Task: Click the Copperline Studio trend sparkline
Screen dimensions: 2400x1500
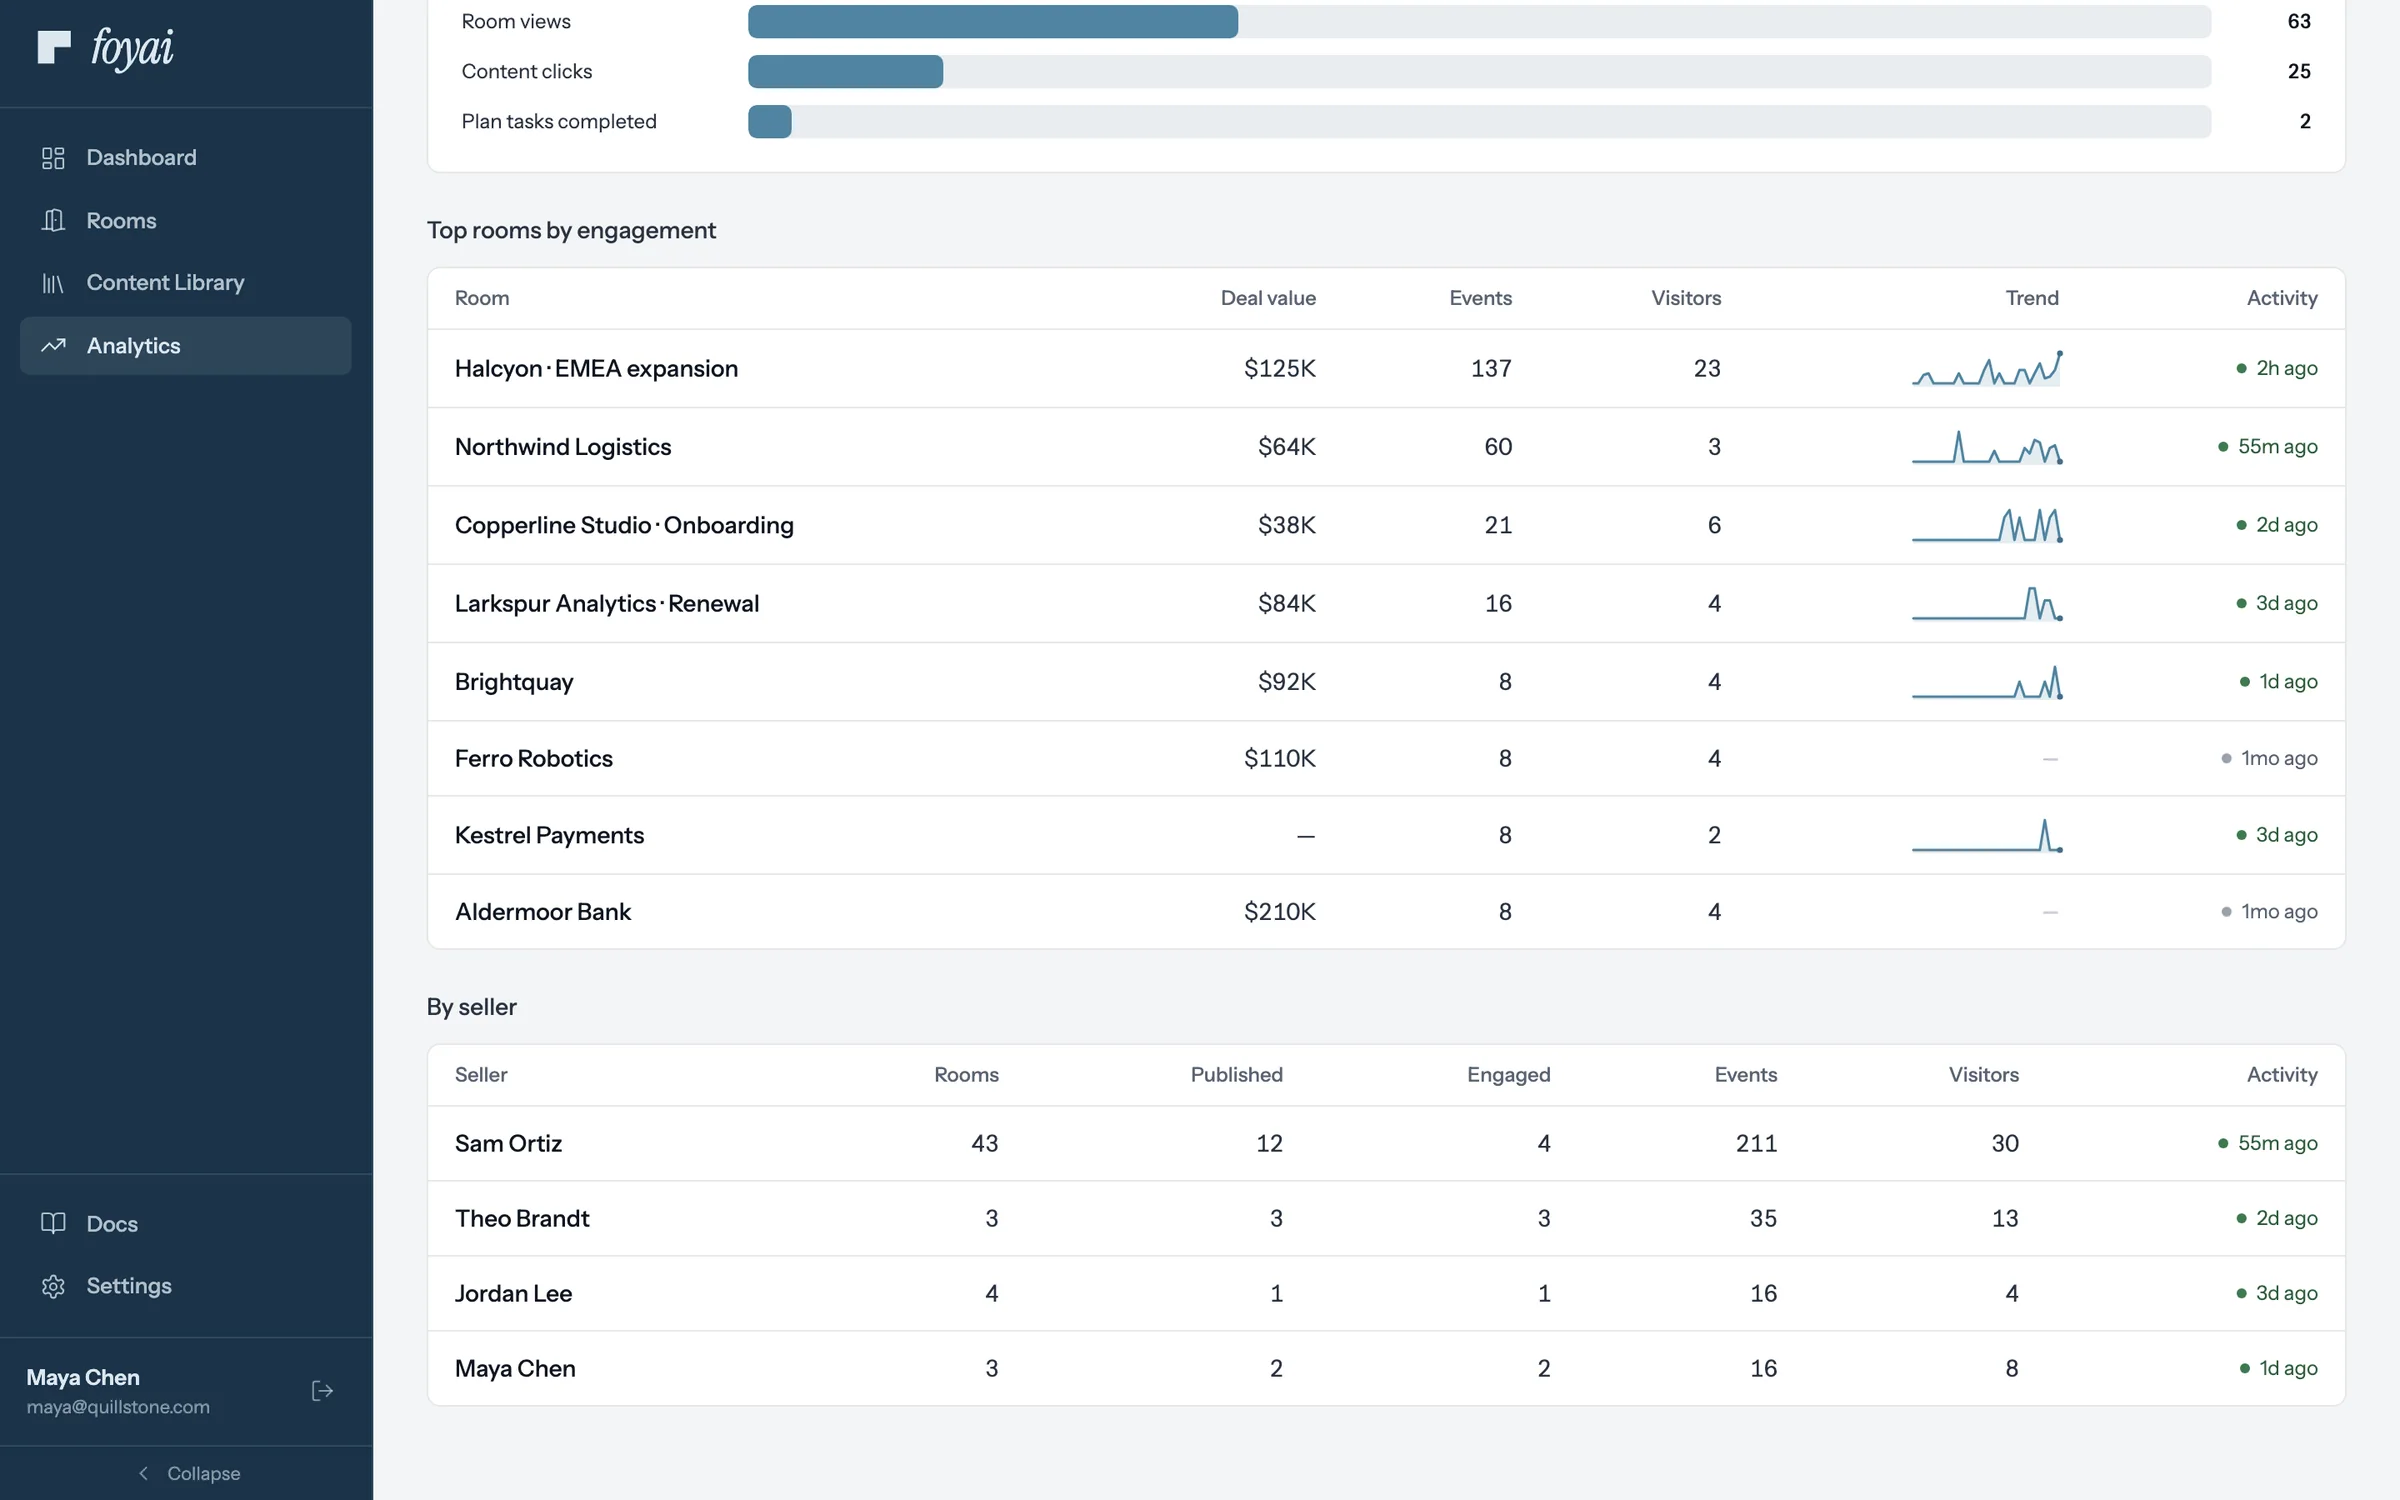Action: 1987,525
